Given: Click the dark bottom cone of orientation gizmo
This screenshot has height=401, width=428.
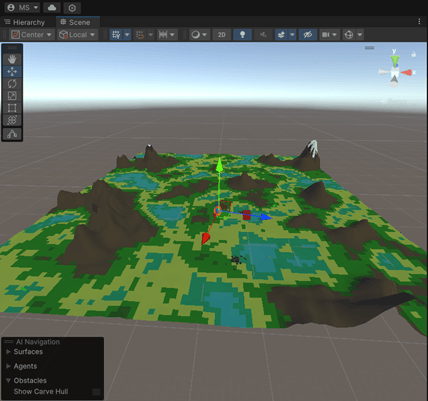Looking at the screenshot, I should [x=394, y=80].
